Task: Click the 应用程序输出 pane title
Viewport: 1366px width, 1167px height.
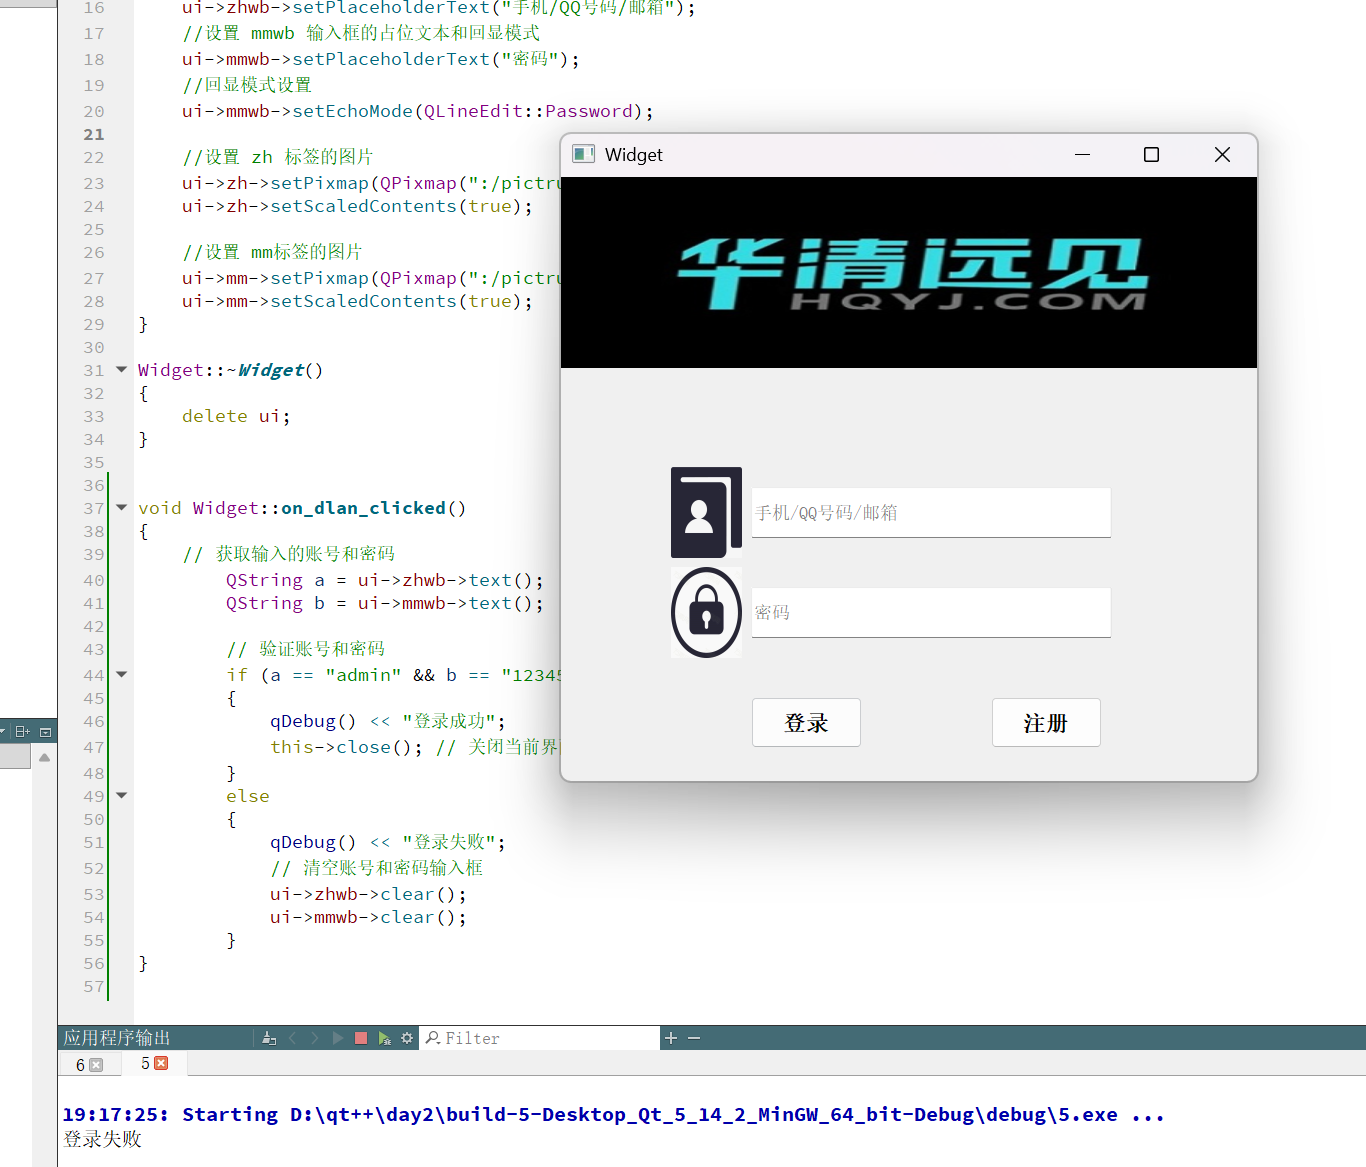Action: [x=117, y=1038]
